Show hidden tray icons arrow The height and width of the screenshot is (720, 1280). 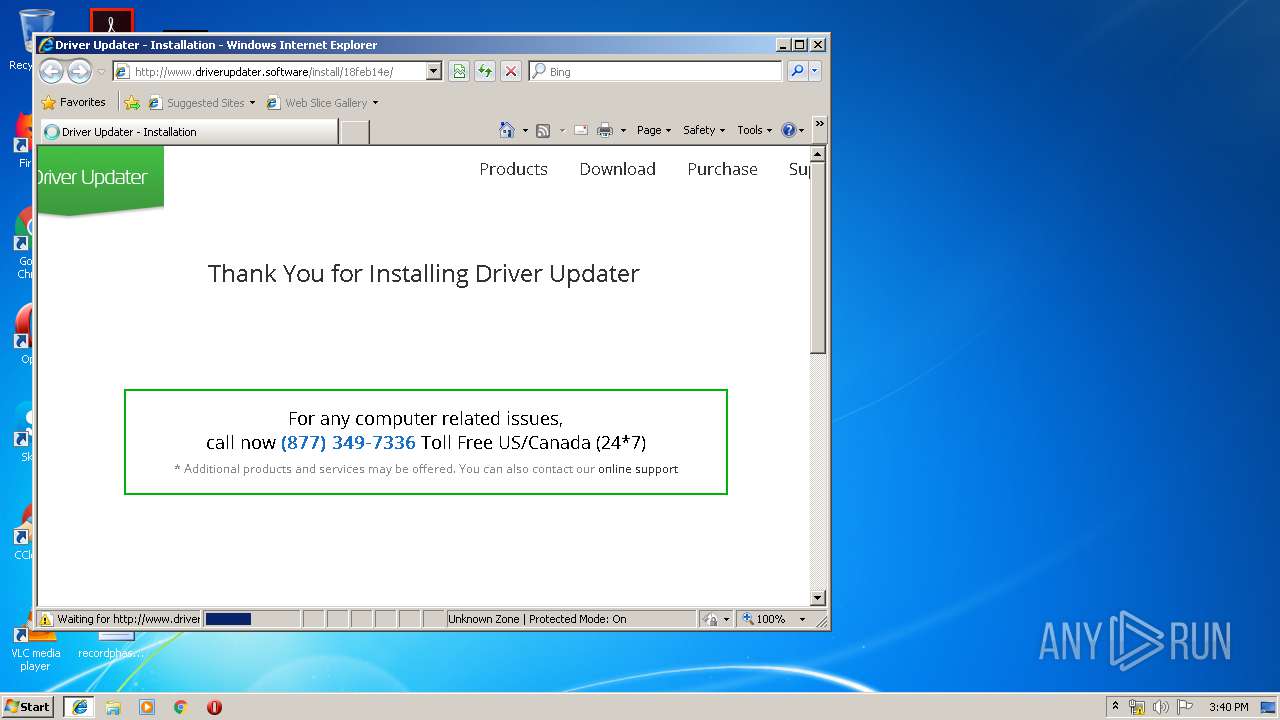point(1115,707)
